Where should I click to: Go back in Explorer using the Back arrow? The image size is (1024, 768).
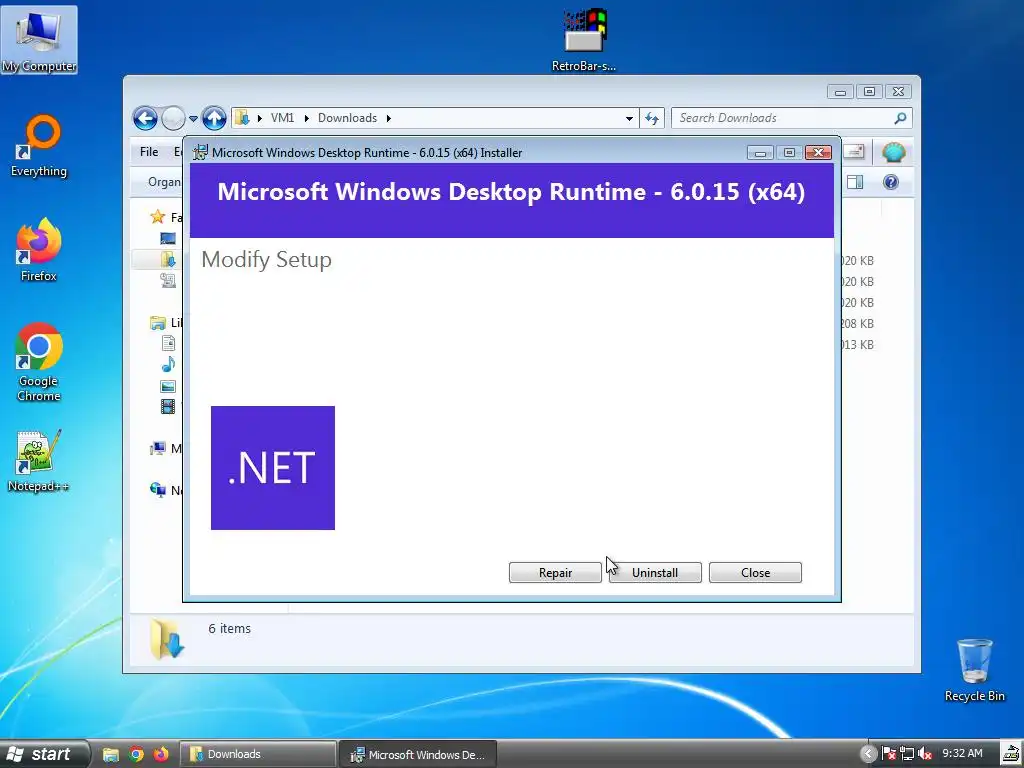point(145,118)
